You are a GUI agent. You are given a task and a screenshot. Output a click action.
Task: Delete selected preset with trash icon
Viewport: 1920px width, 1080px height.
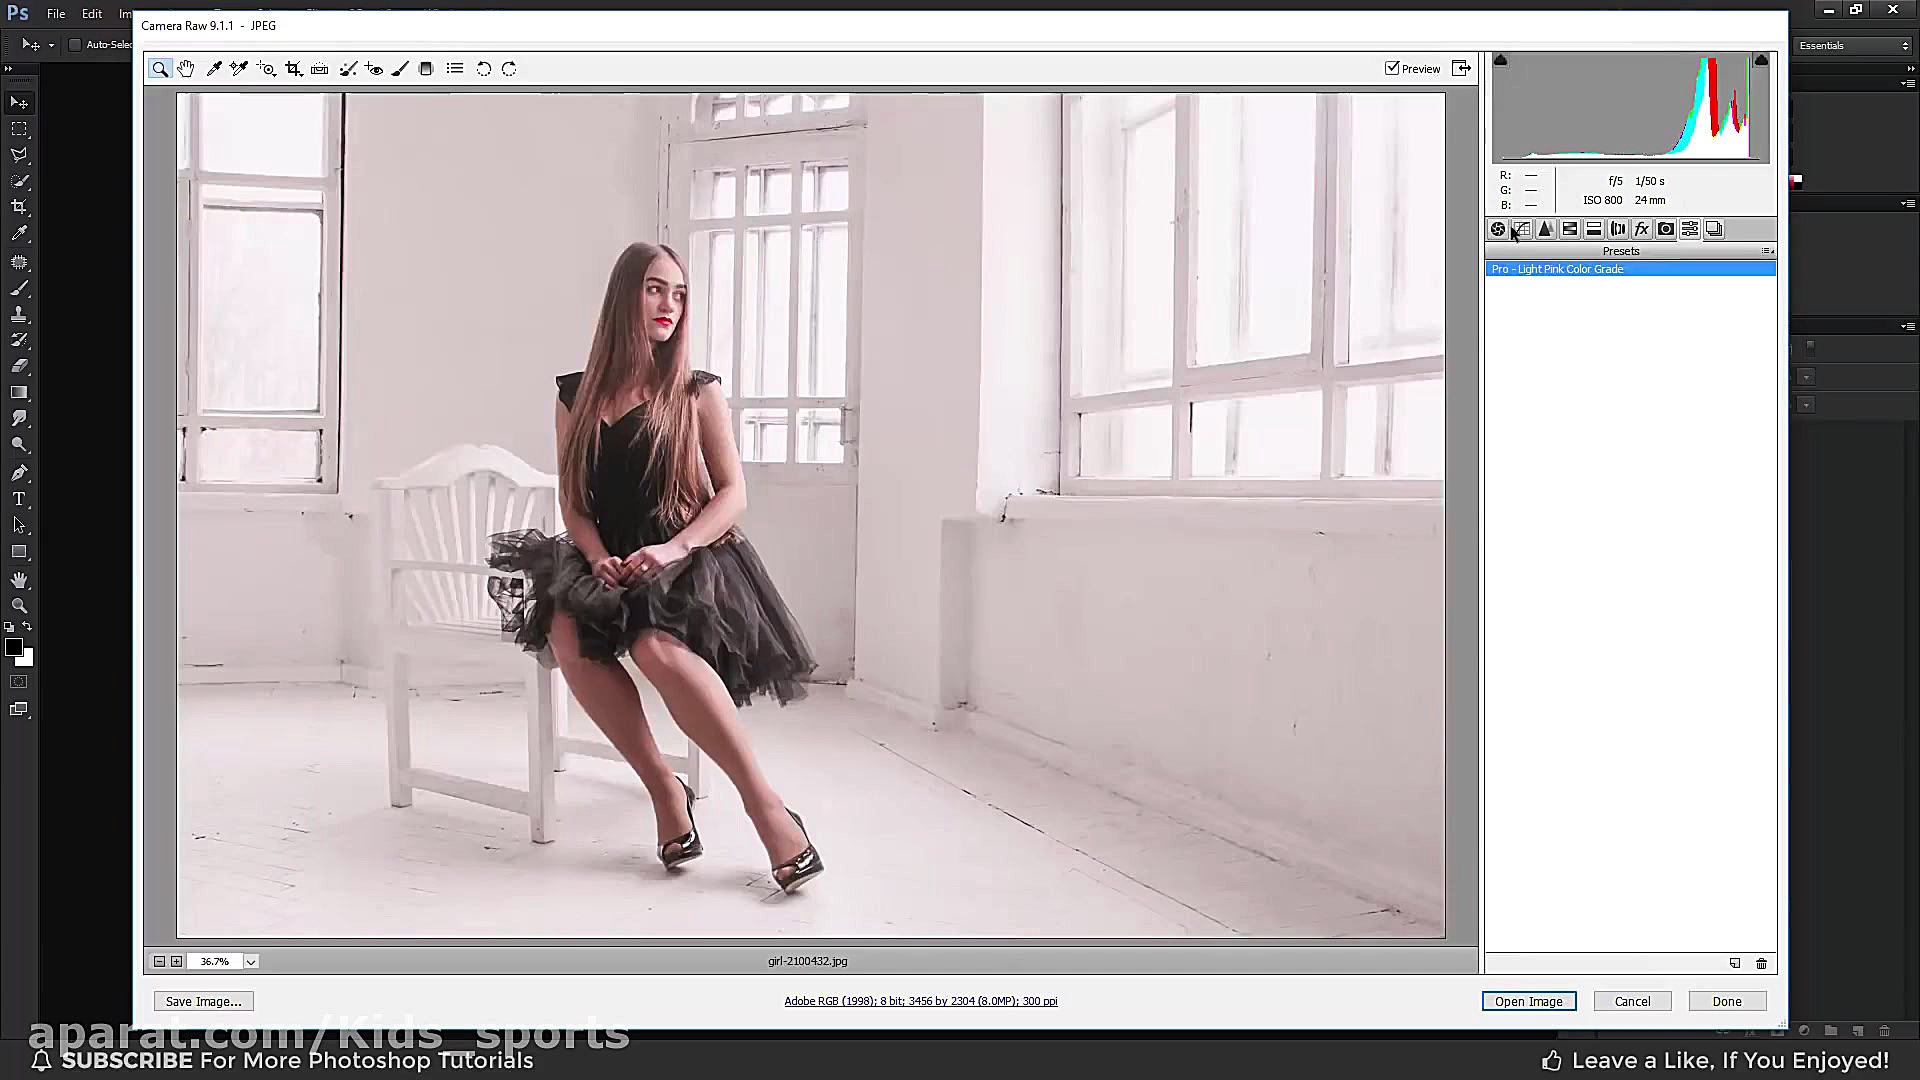1761,964
